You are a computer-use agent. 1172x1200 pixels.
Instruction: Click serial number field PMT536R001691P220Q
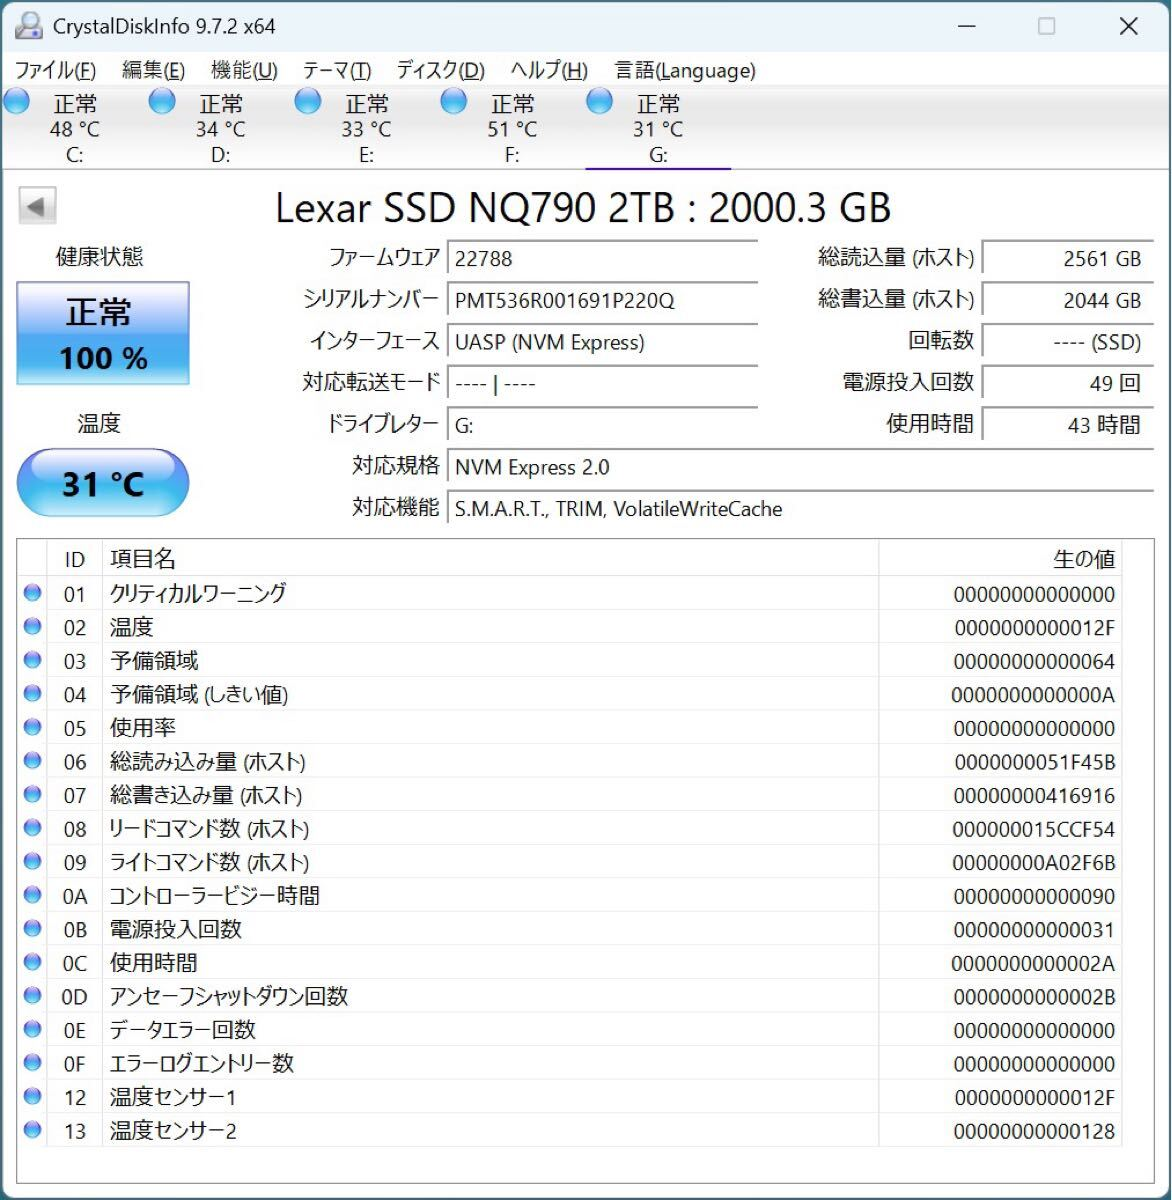pos(602,300)
